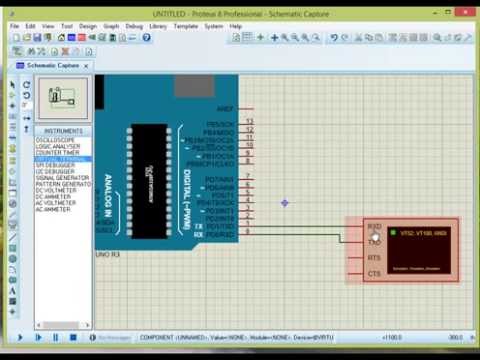Select LOGIC ANALYSER in instruments list
Screen dimensions: 480x360
58,146
